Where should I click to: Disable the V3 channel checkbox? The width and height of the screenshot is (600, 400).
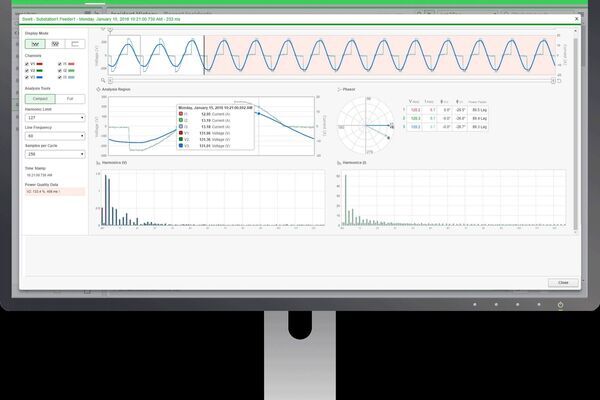[x=27, y=77]
